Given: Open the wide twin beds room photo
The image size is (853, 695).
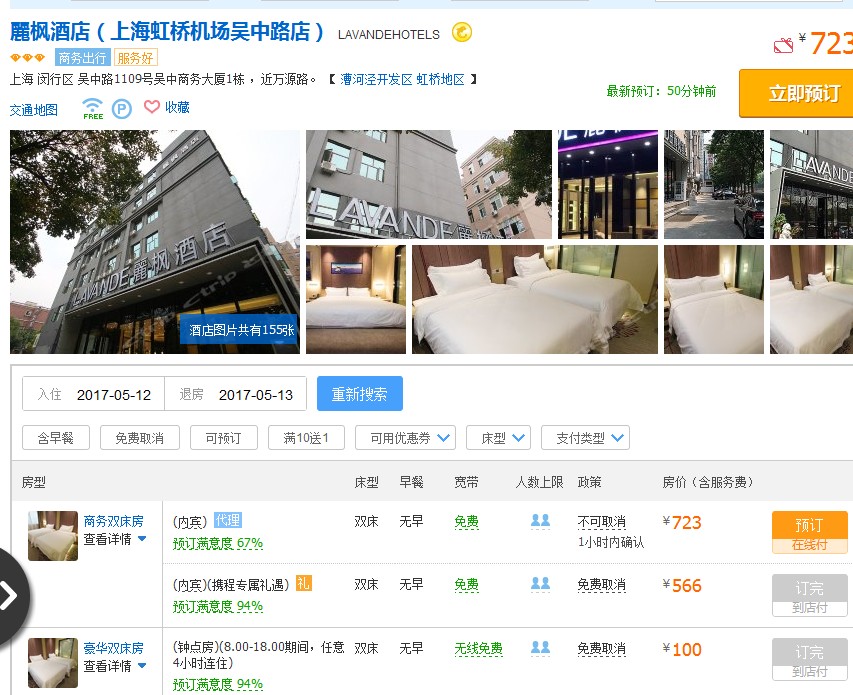Looking at the screenshot, I should tap(535, 299).
